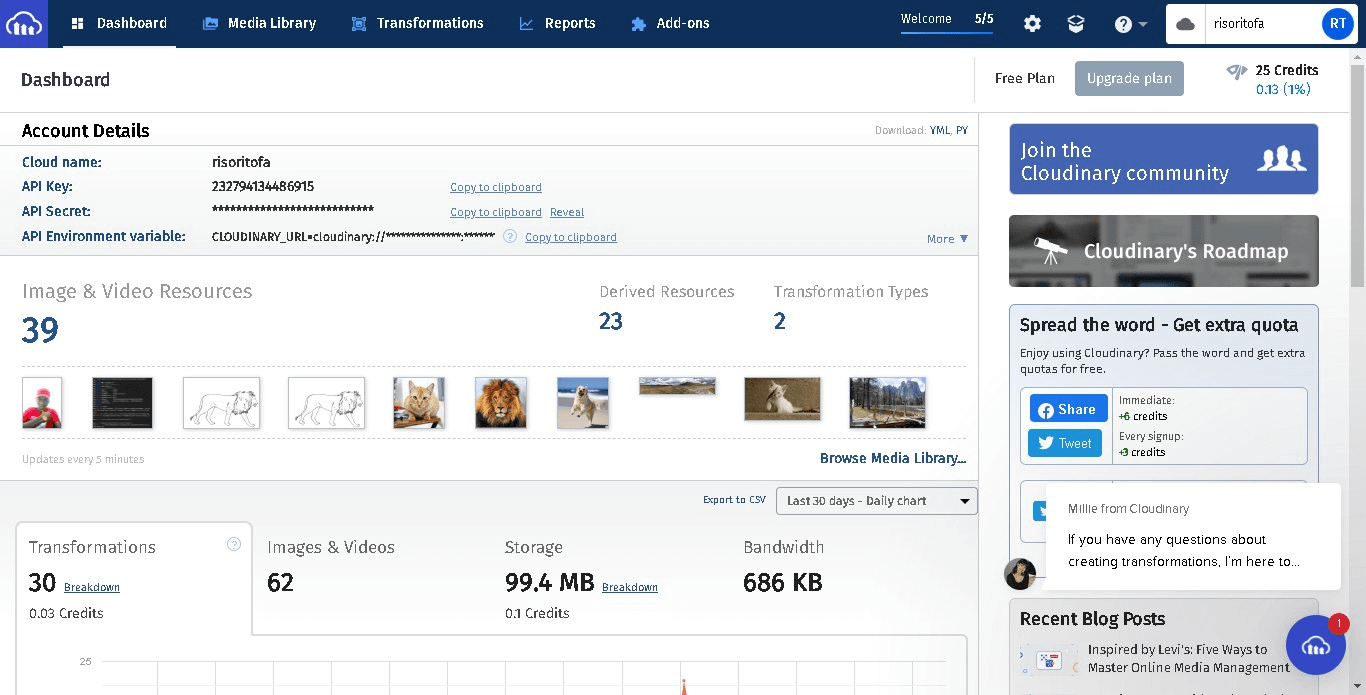Click Join the Cloudinary community banner
This screenshot has width=1366, height=695.
pyautogui.click(x=1164, y=159)
